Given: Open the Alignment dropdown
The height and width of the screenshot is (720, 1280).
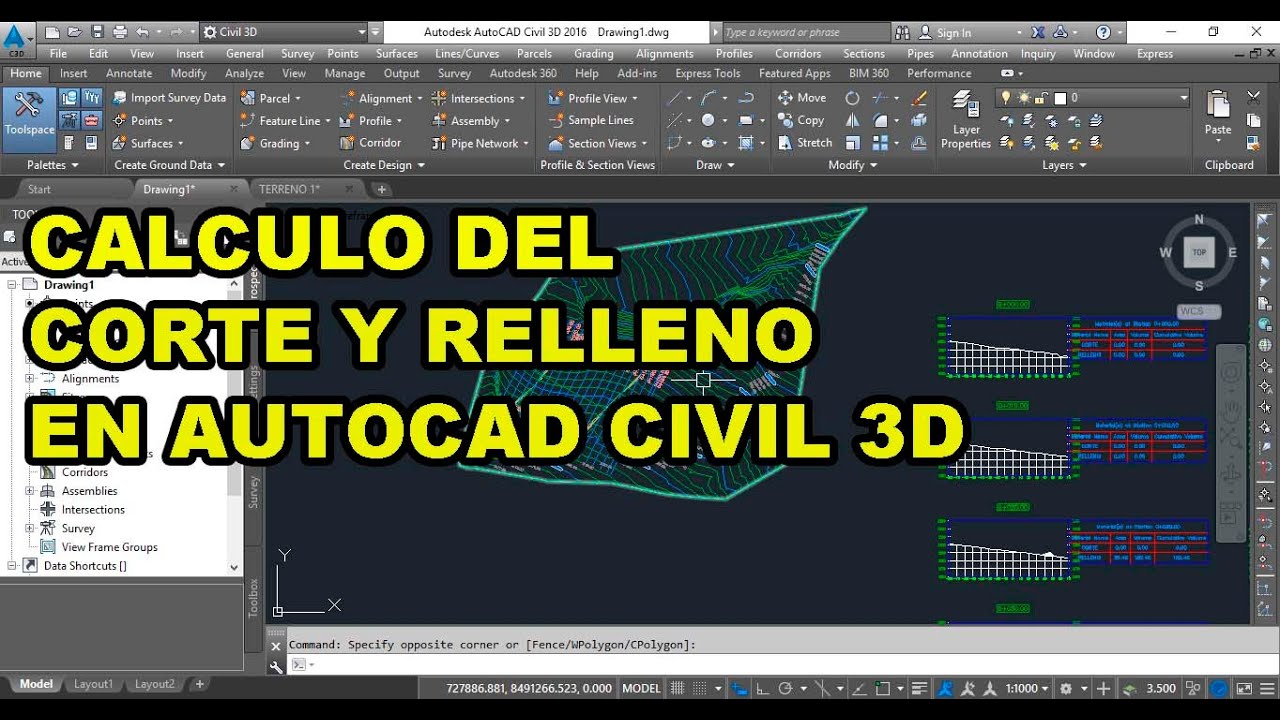Looking at the screenshot, I should [x=381, y=98].
